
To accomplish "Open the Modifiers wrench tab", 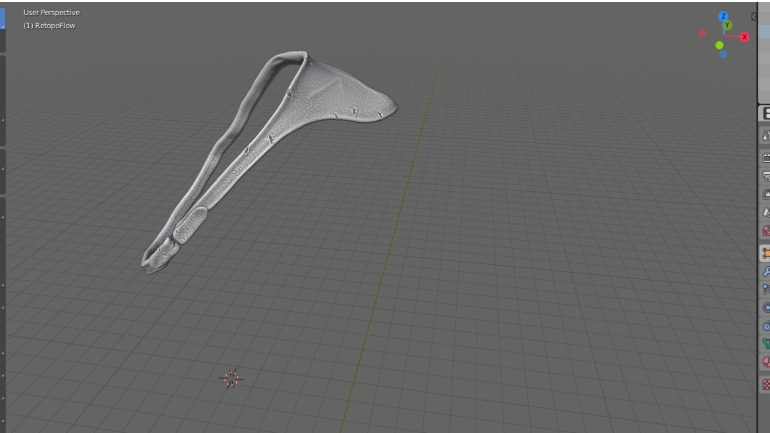I will tap(765, 271).
